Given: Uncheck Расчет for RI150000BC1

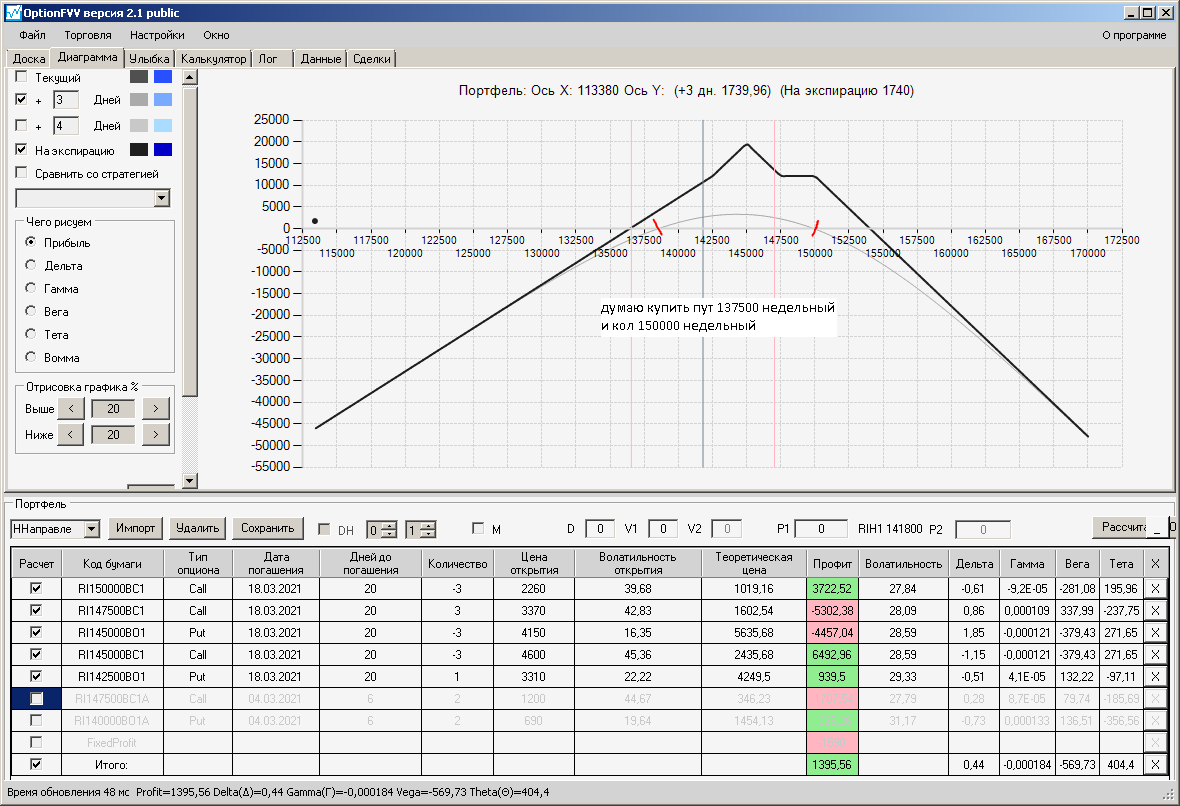Looking at the screenshot, I should click(x=35, y=588).
